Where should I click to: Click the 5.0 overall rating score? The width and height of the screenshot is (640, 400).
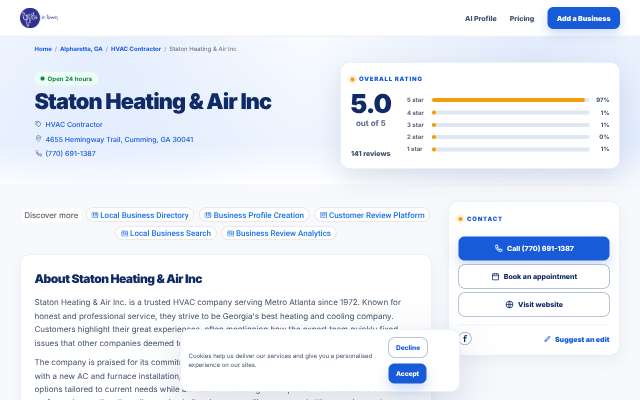(371, 103)
